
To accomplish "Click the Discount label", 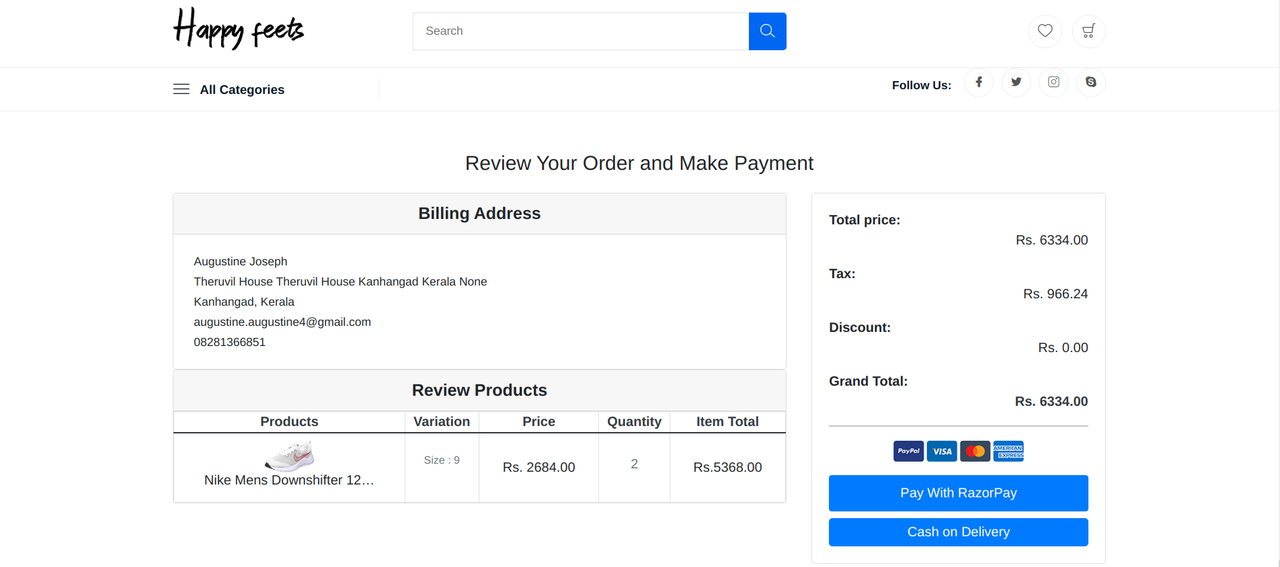I will click(x=860, y=327).
